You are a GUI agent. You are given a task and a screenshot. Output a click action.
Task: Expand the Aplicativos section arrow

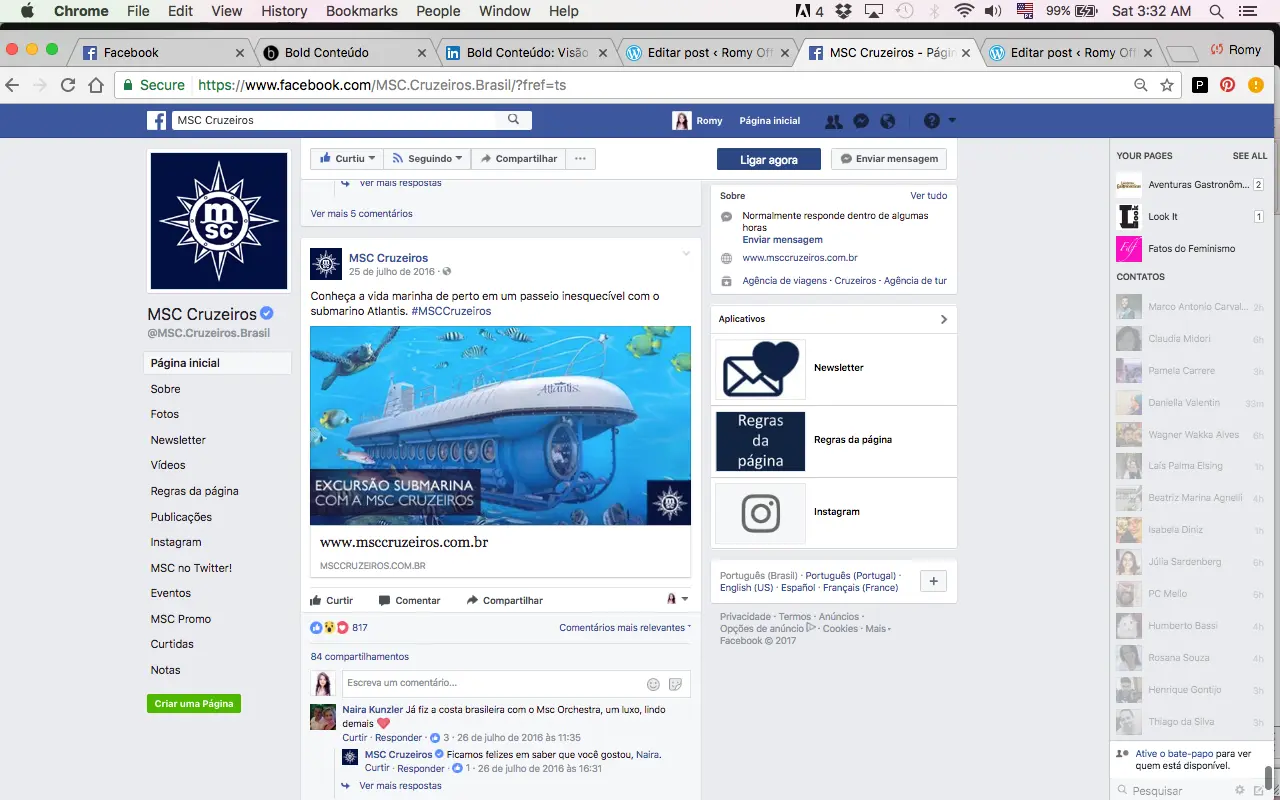(x=943, y=319)
